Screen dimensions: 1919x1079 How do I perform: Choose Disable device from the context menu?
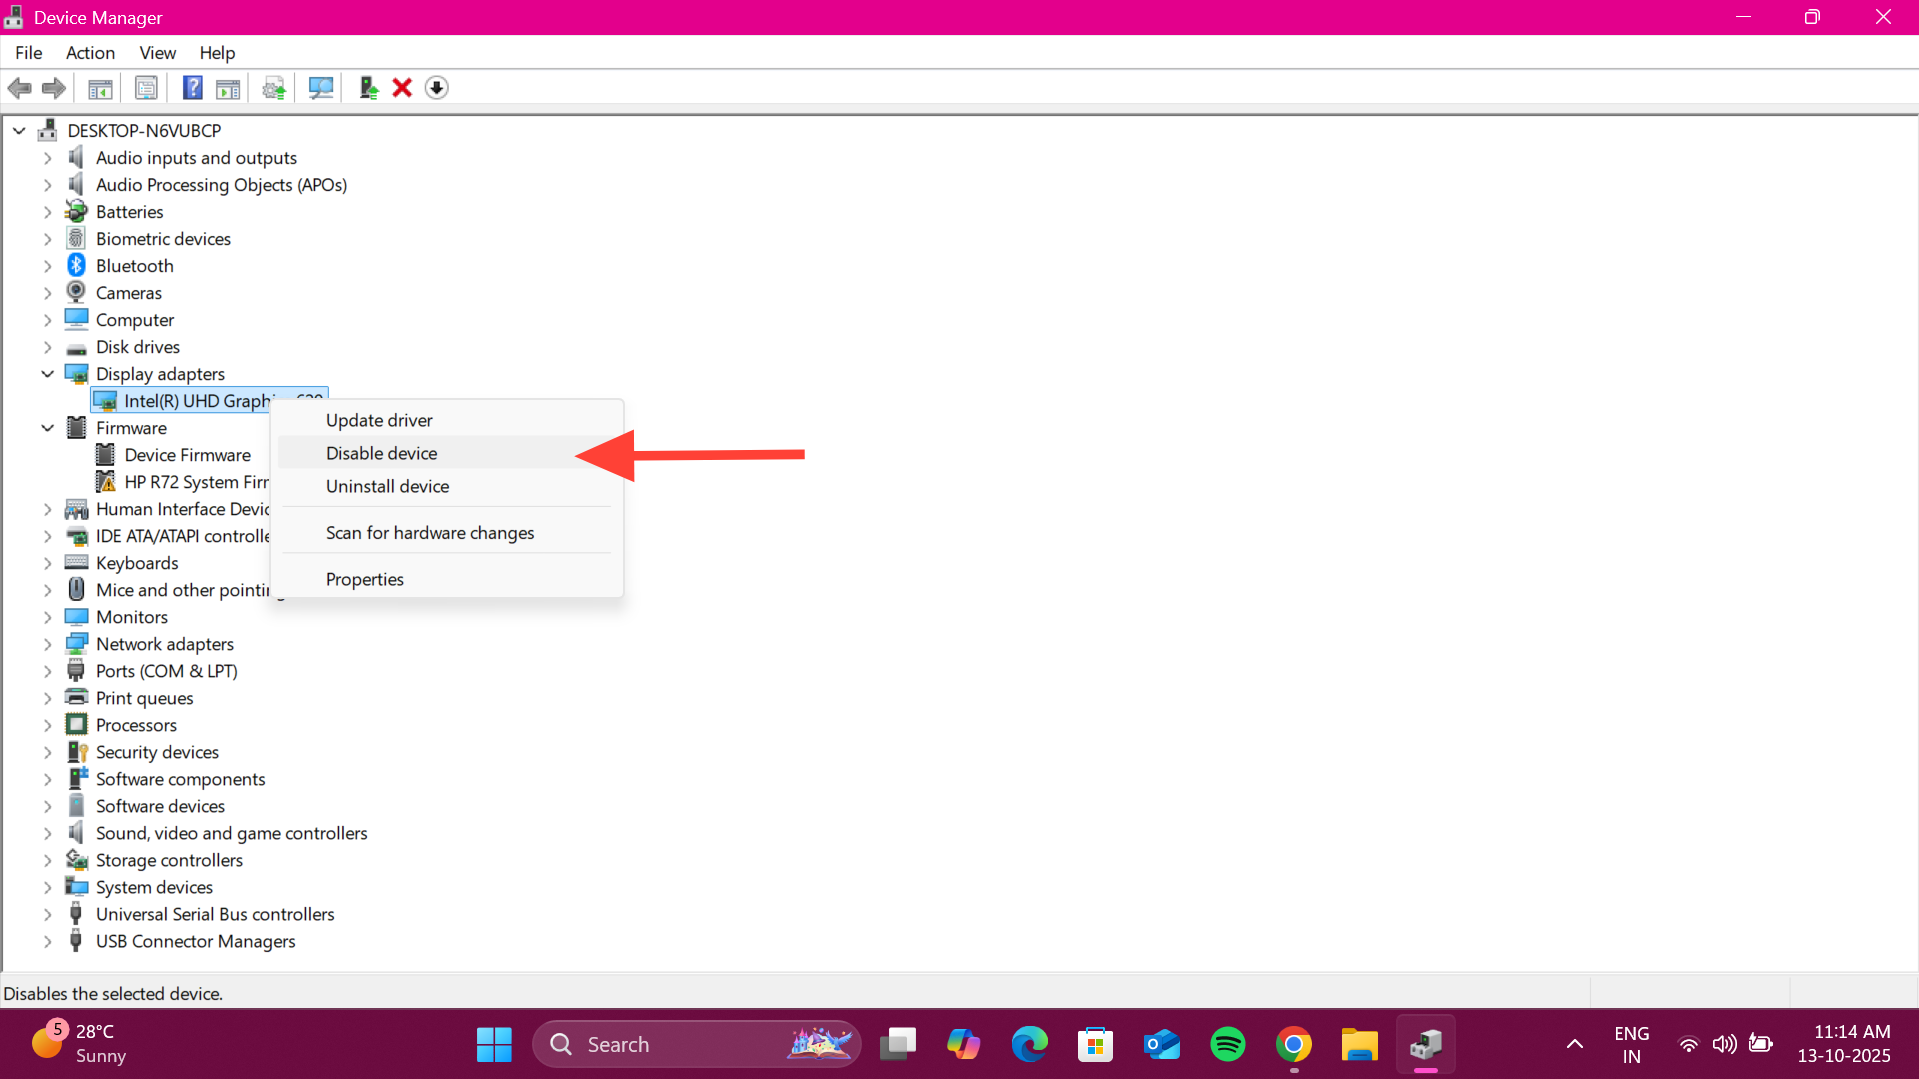point(381,453)
